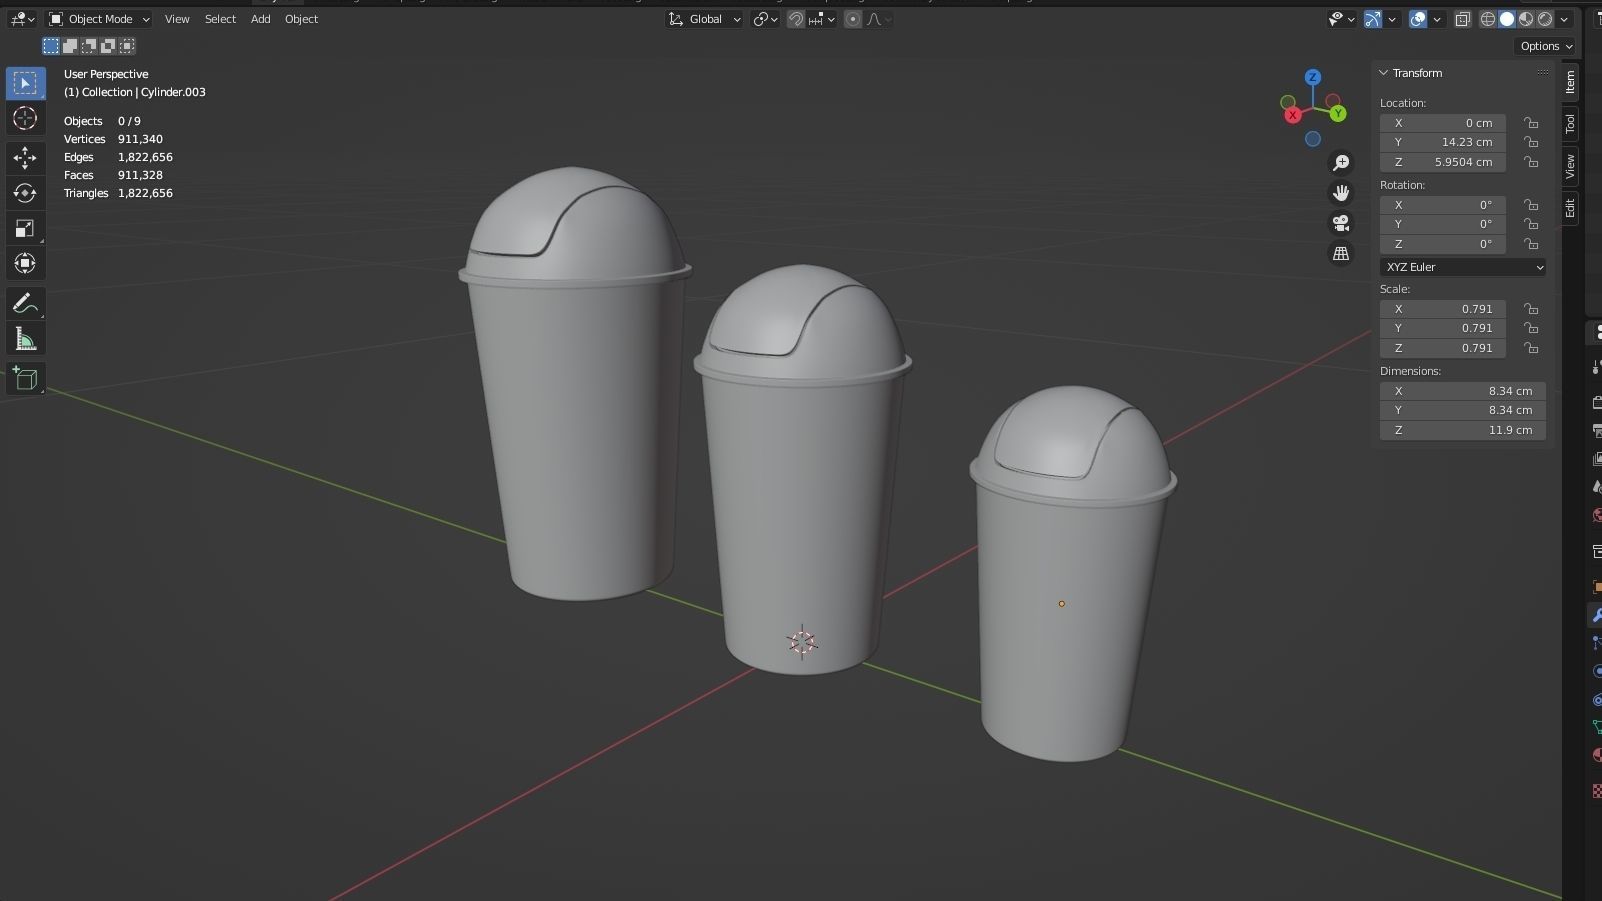Switch to rendered viewport shading
This screenshot has height=901, width=1602.
1545,19
